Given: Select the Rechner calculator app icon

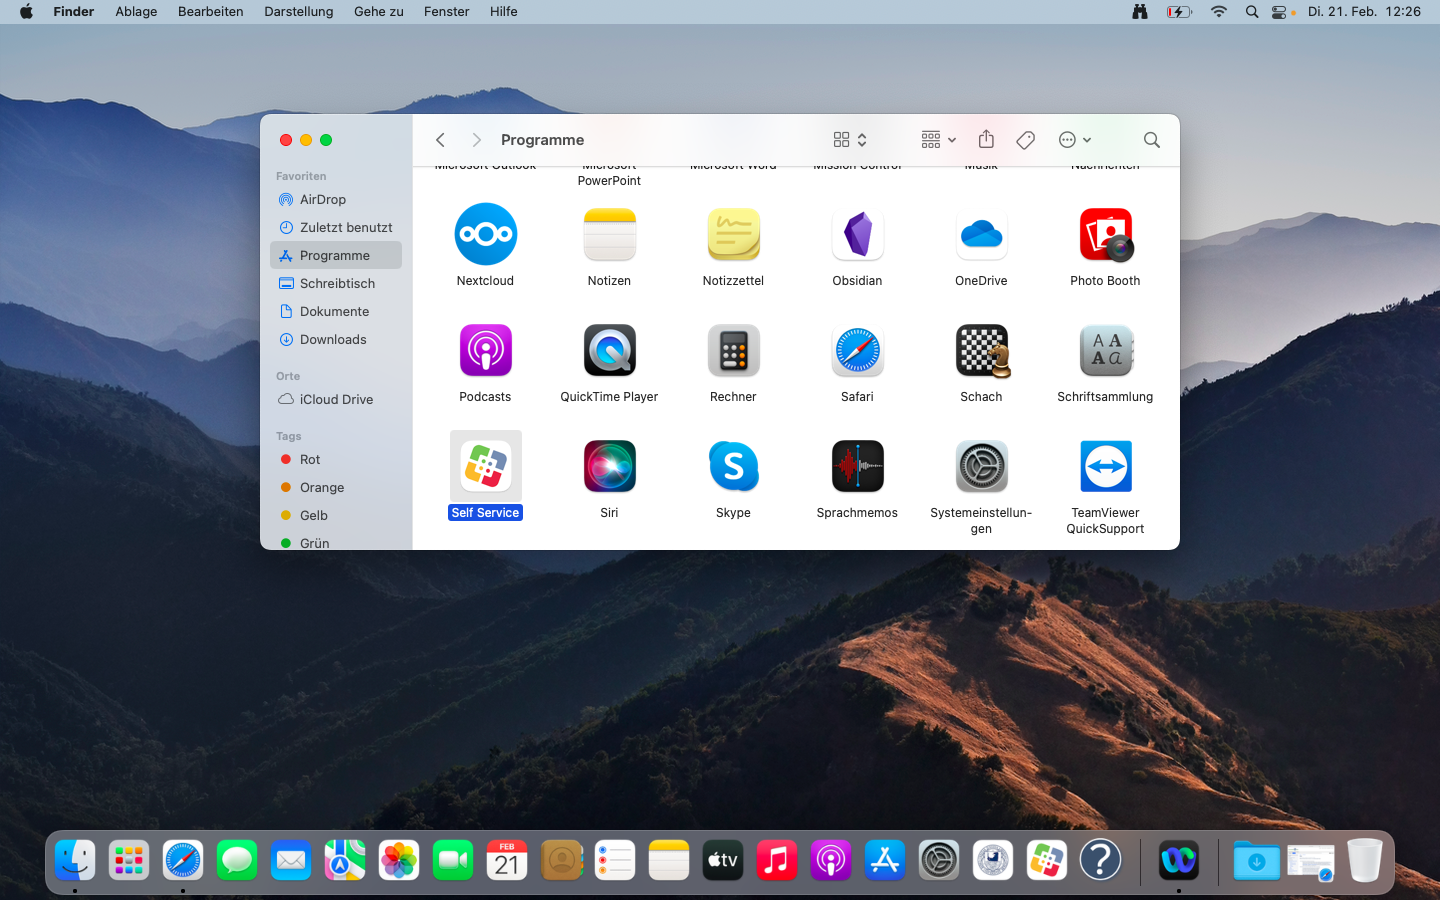Looking at the screenshot, I should pyautogui.click(x=733, y=350).
